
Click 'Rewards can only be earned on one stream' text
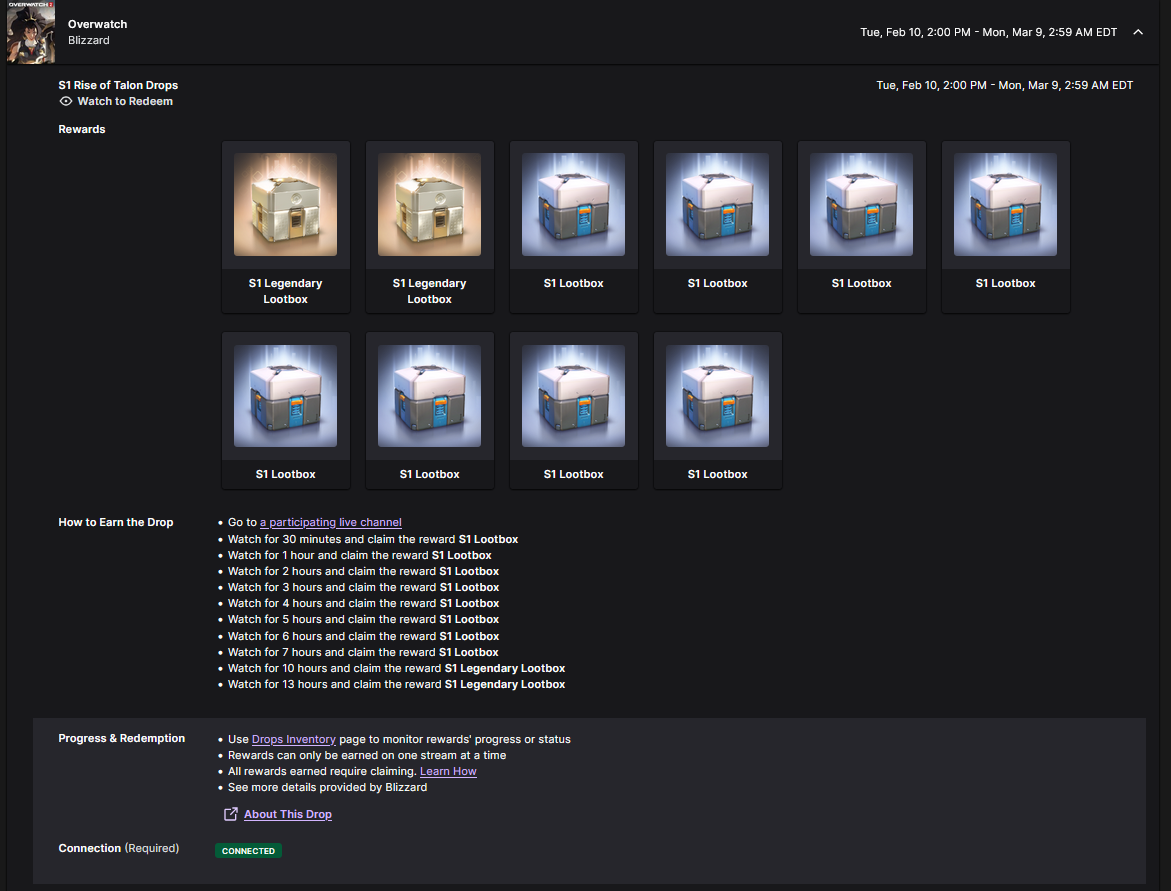click(x=367, y=755)
